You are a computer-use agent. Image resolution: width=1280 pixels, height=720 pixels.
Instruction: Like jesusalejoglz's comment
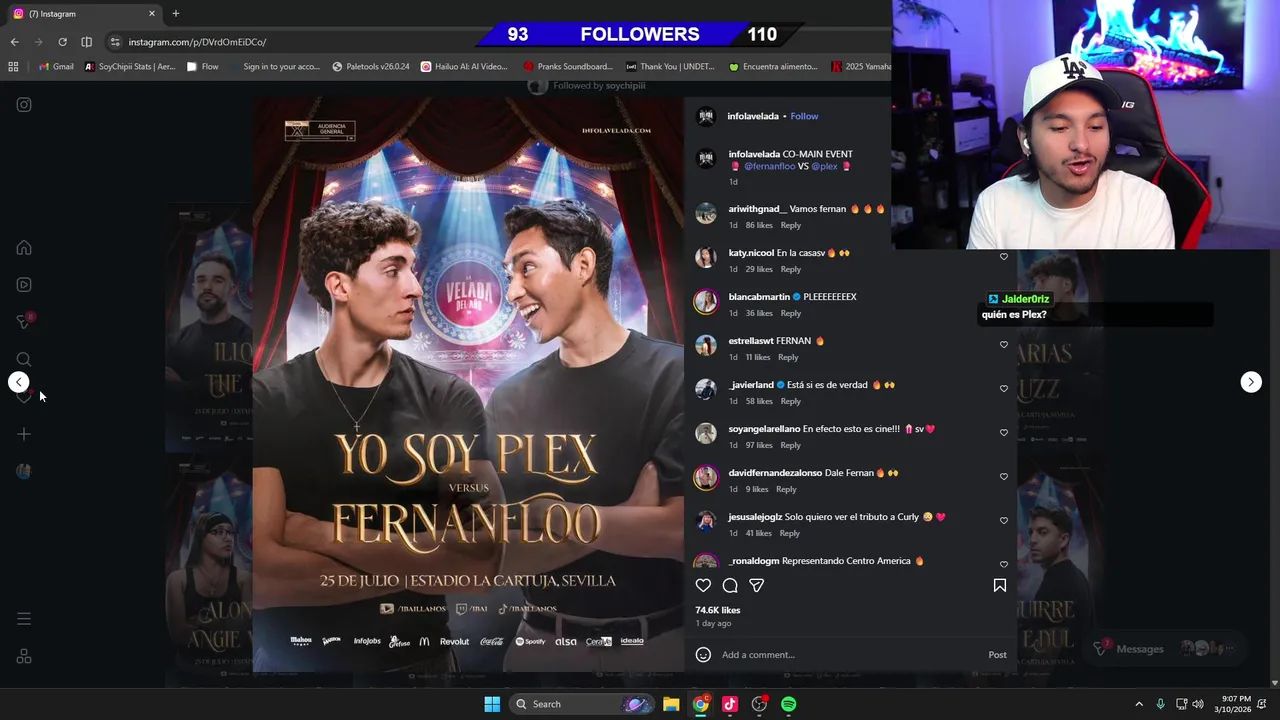pyautogui.click(x=1004, y=521)
